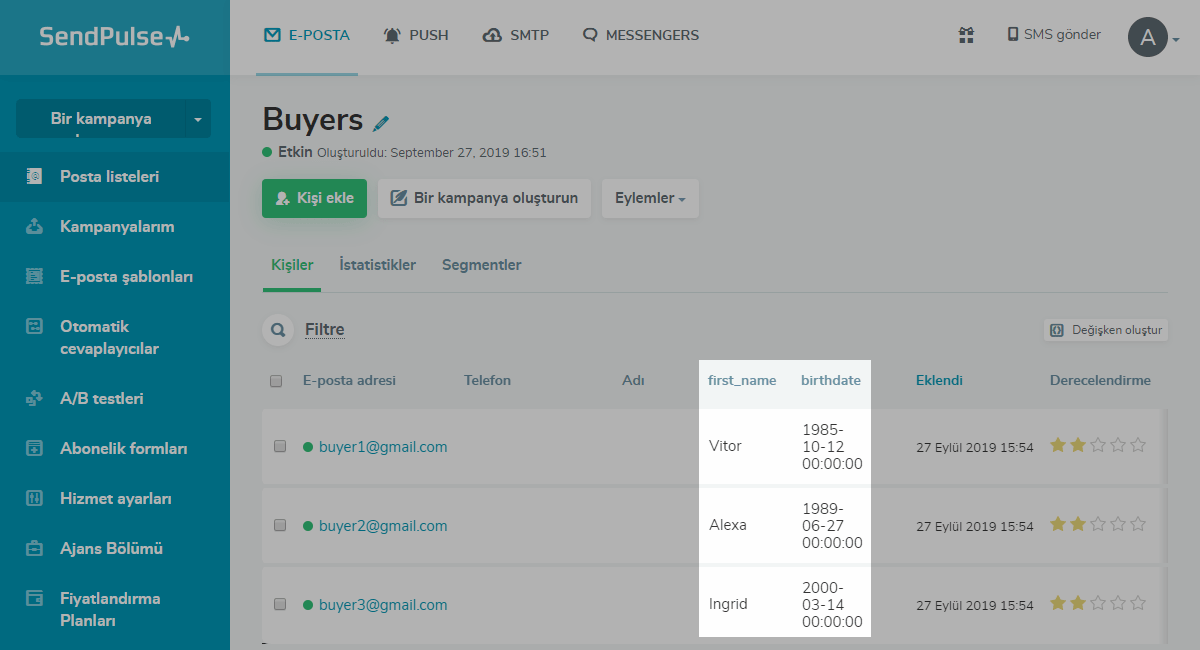The width and height of the screenshot is (1200, 650).
Task: Expand the Eylemler dropdown
Action: tap(650, 198)
